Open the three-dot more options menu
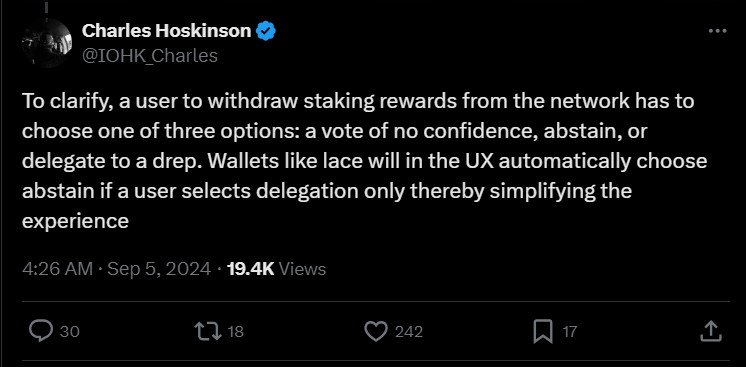 point(717,31)
